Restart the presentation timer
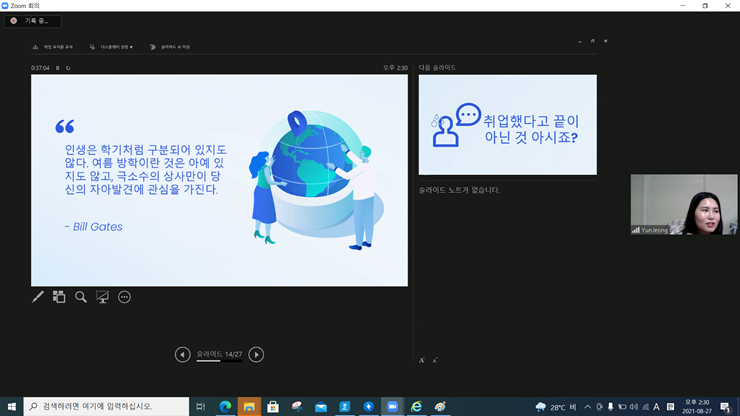The width and height of the screenshot is (740, 416). pyautogui.click(x=68, y=68)
